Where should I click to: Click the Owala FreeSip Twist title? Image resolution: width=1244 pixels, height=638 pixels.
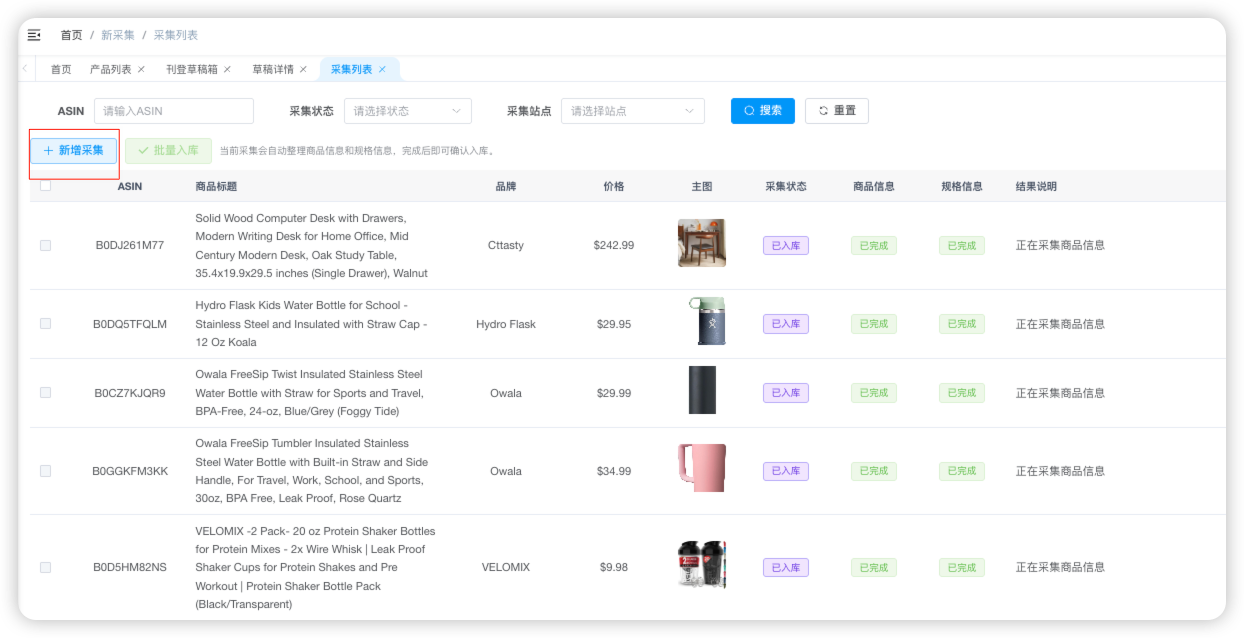(310, 393)
